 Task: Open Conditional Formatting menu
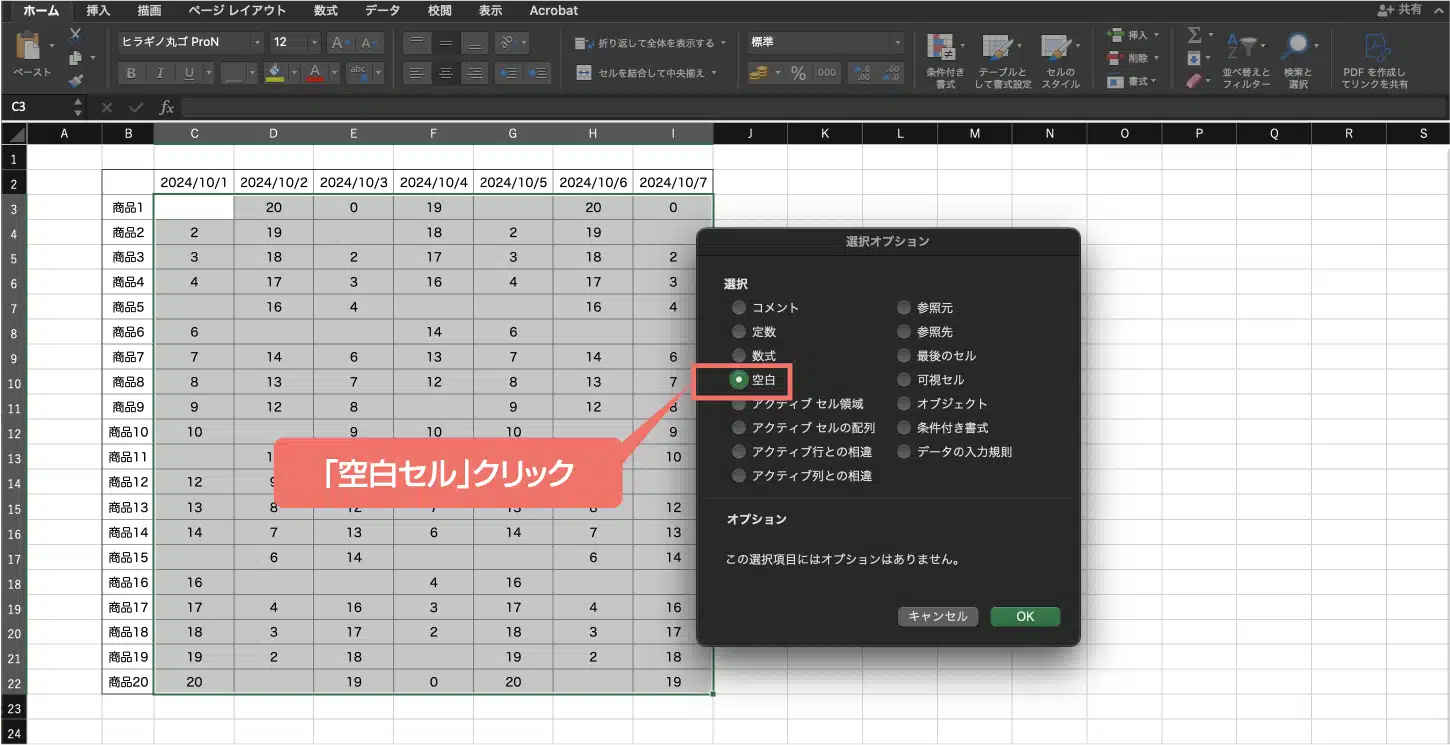pyautogui.click(x=945, y=61)
